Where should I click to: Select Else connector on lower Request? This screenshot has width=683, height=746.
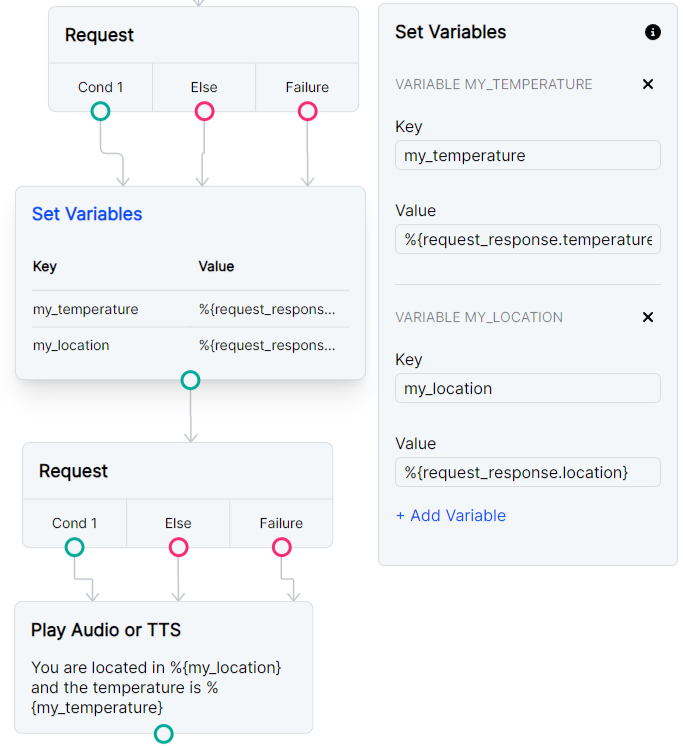(178, 547)
